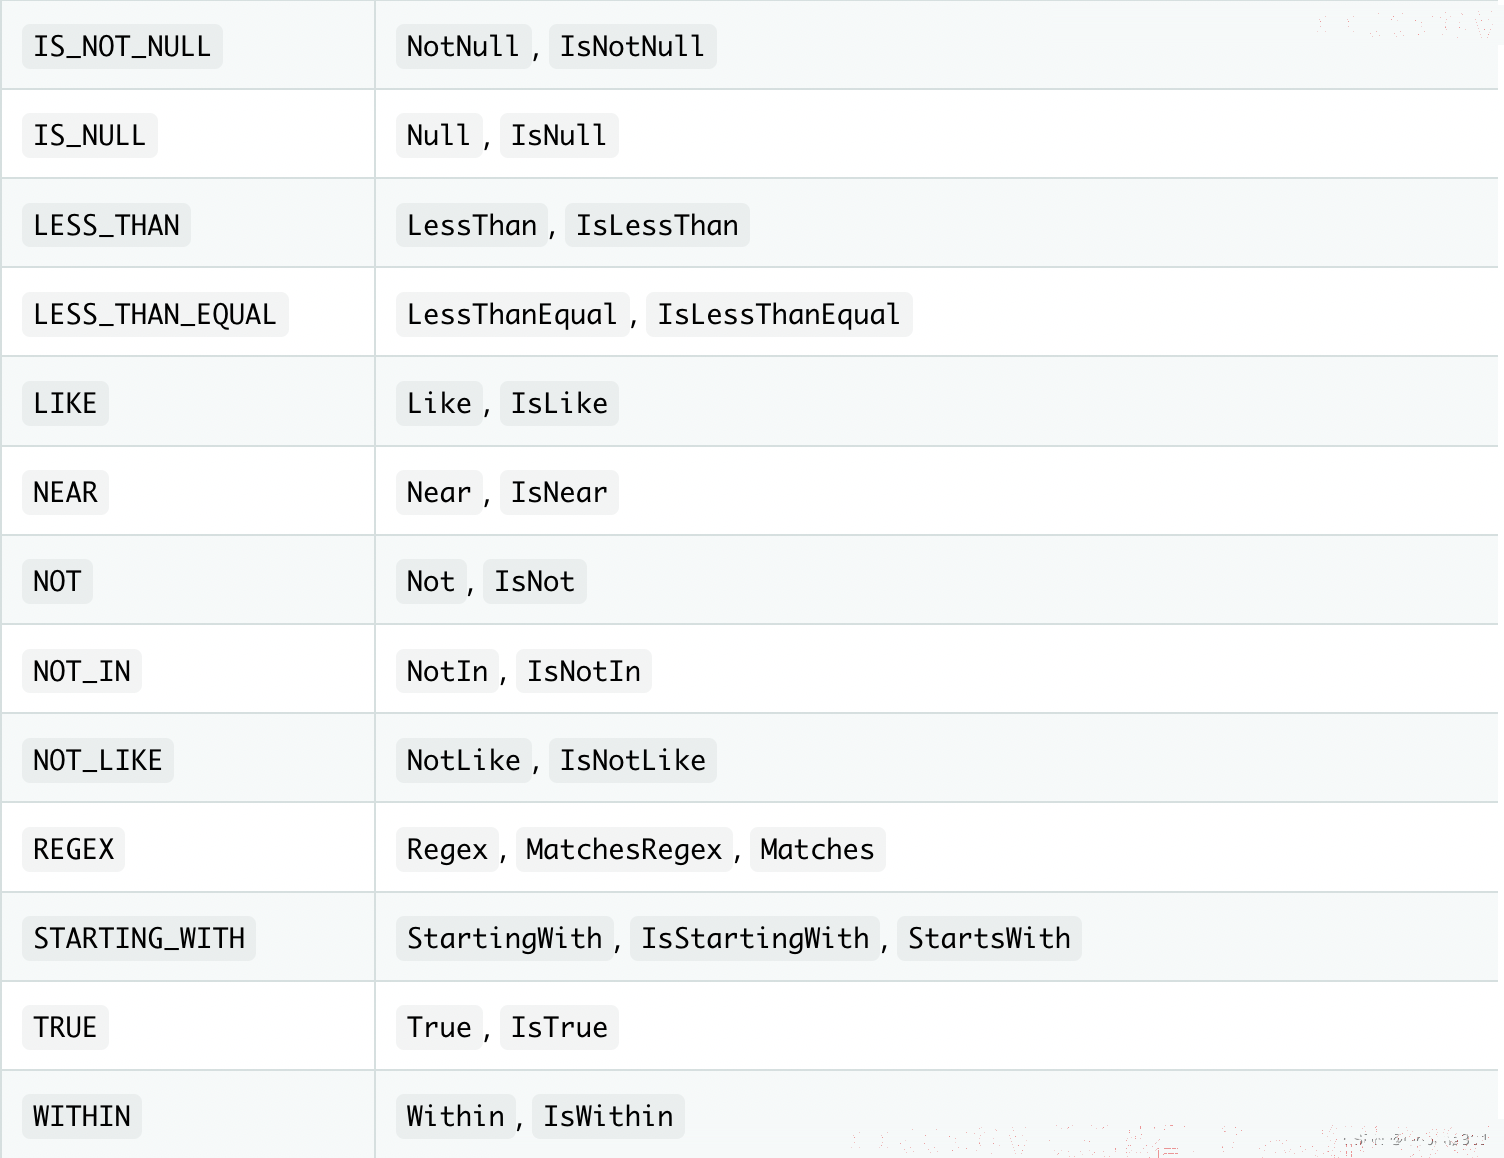Select the IsLike expression code

tap(559, 403)
